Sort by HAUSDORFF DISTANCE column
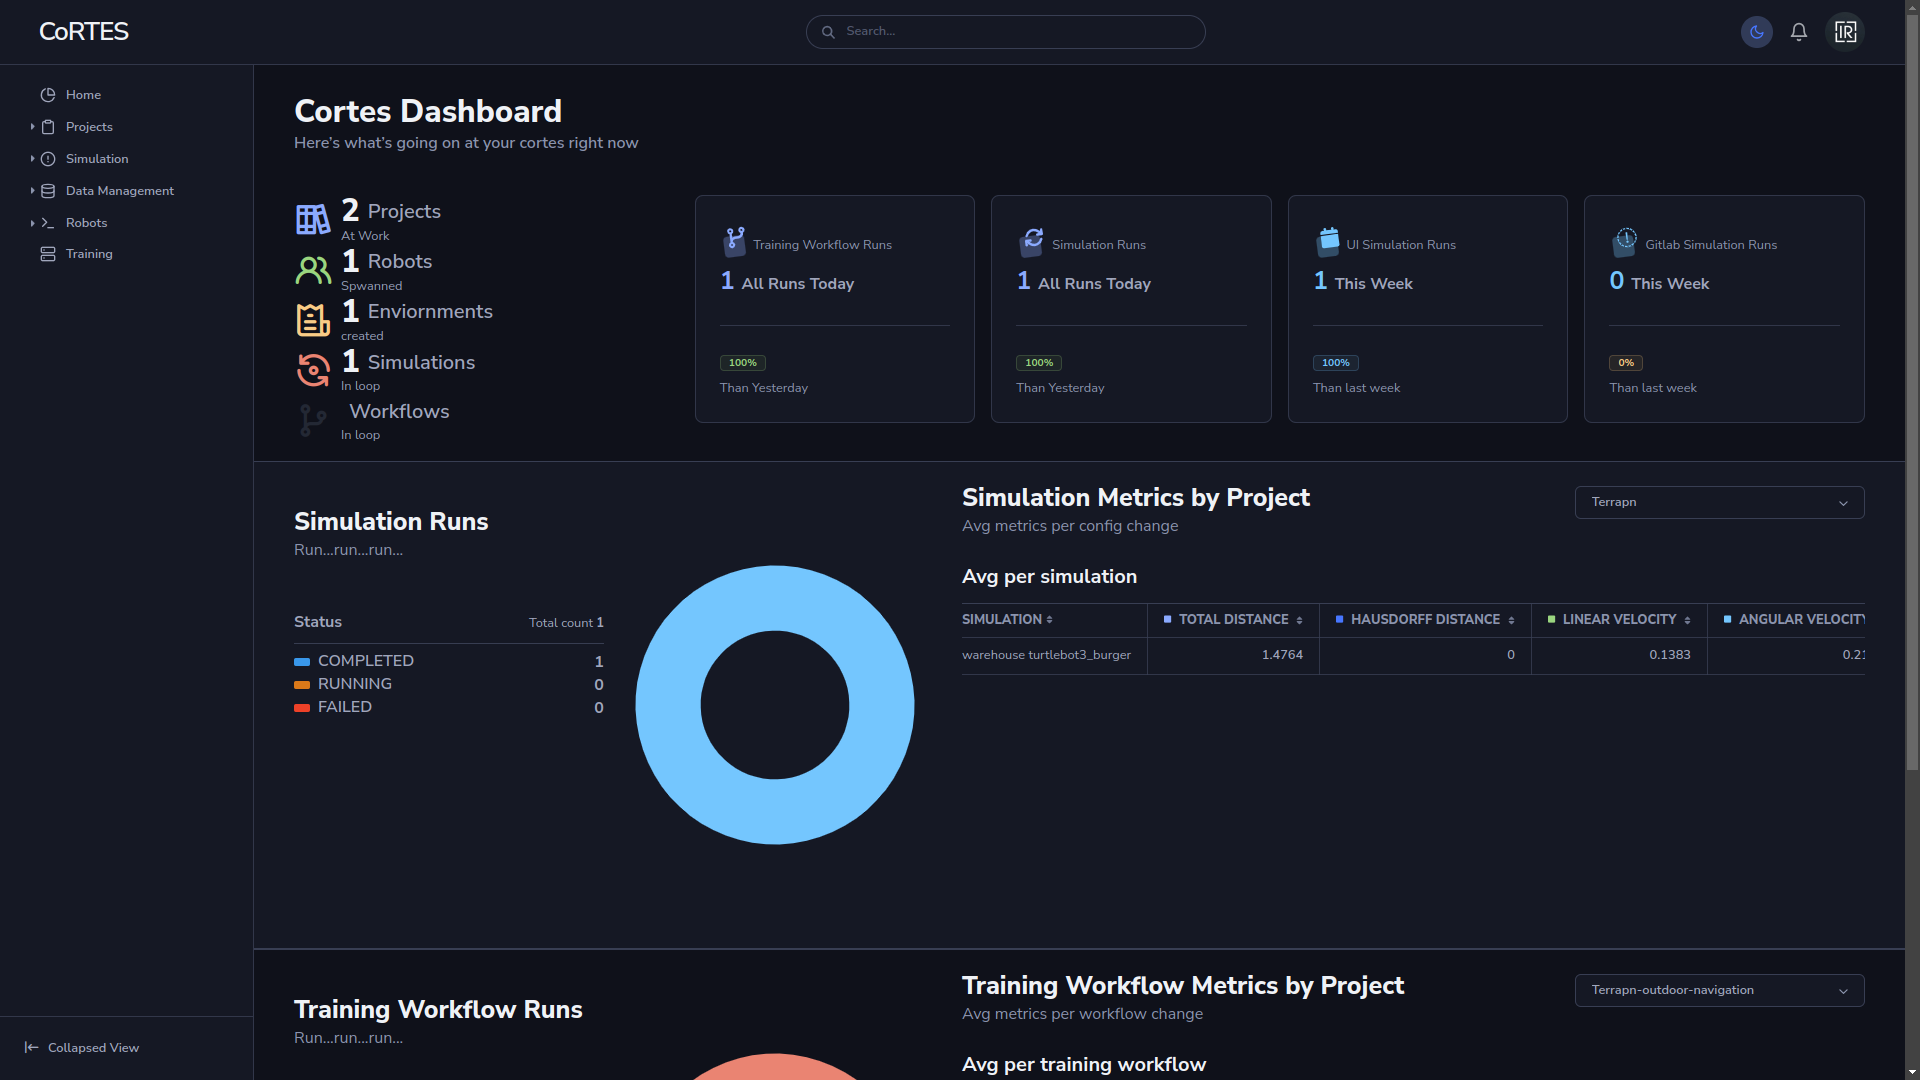 click(1425, 620)
